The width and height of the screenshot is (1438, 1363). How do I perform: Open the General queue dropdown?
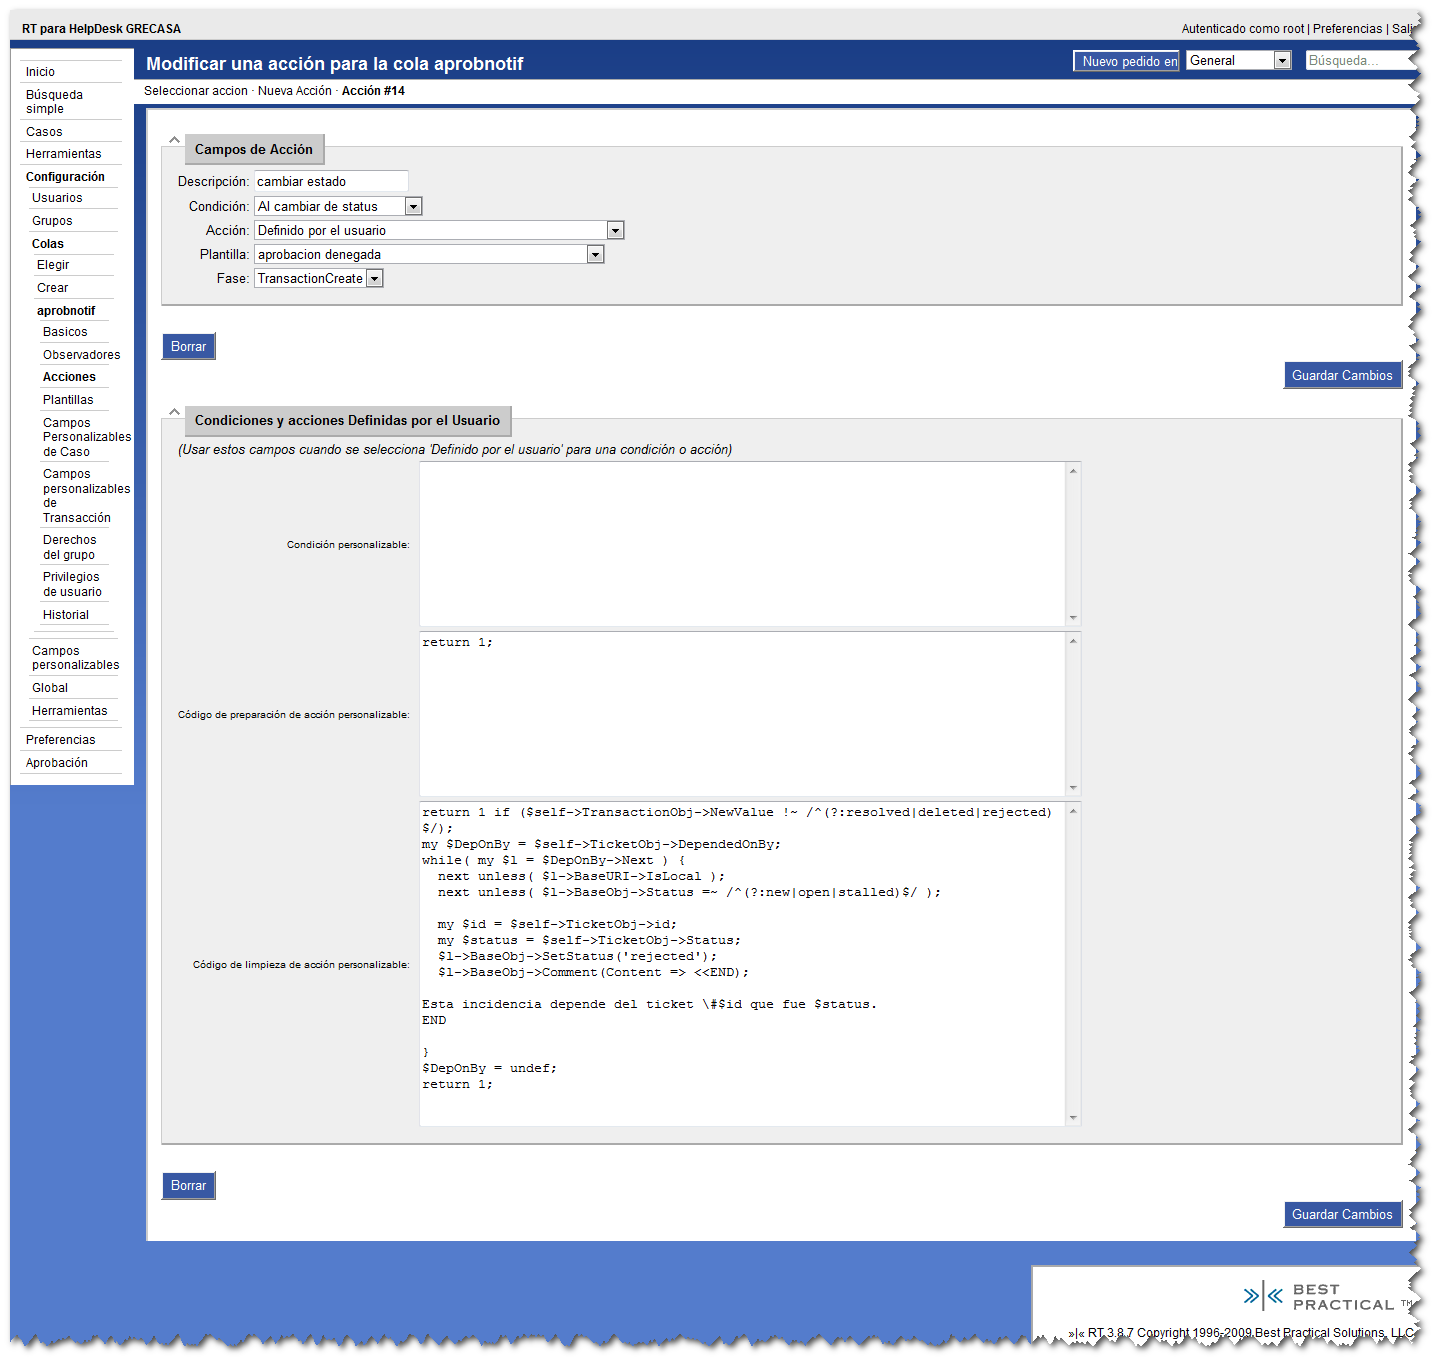click(1282, 61)
